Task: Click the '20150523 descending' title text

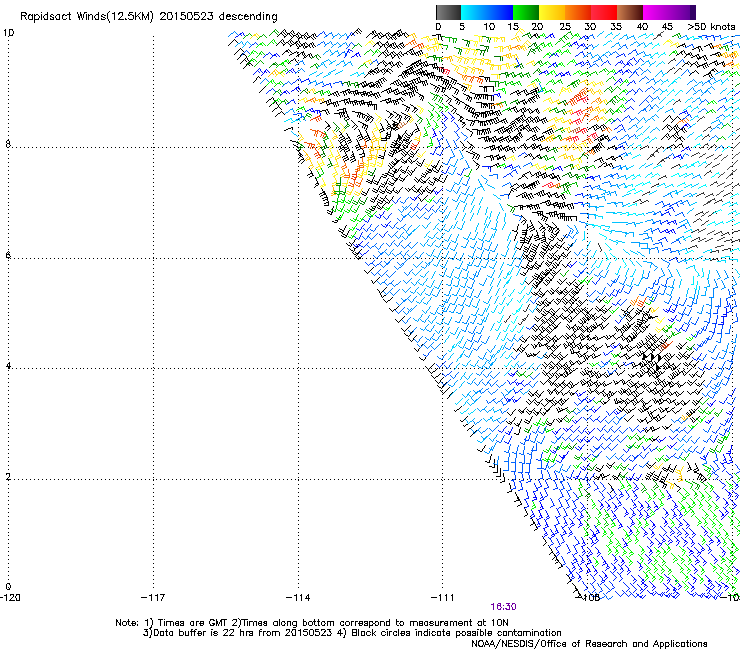Action: click(219, 17)
